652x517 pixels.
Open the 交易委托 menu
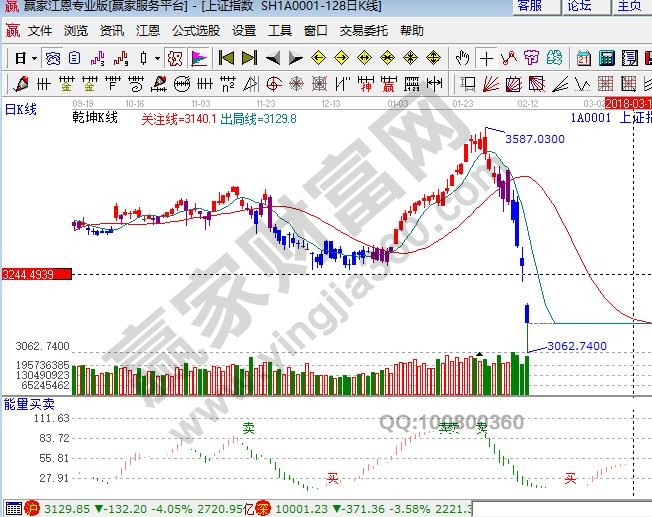362,31
